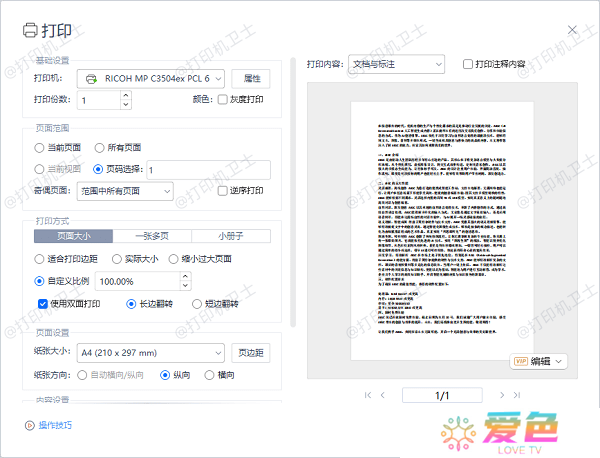This screenshot has width=600, height=458.
Task: Click the settings panel vertical scrollbar
Action: click(x=293, y=192)
